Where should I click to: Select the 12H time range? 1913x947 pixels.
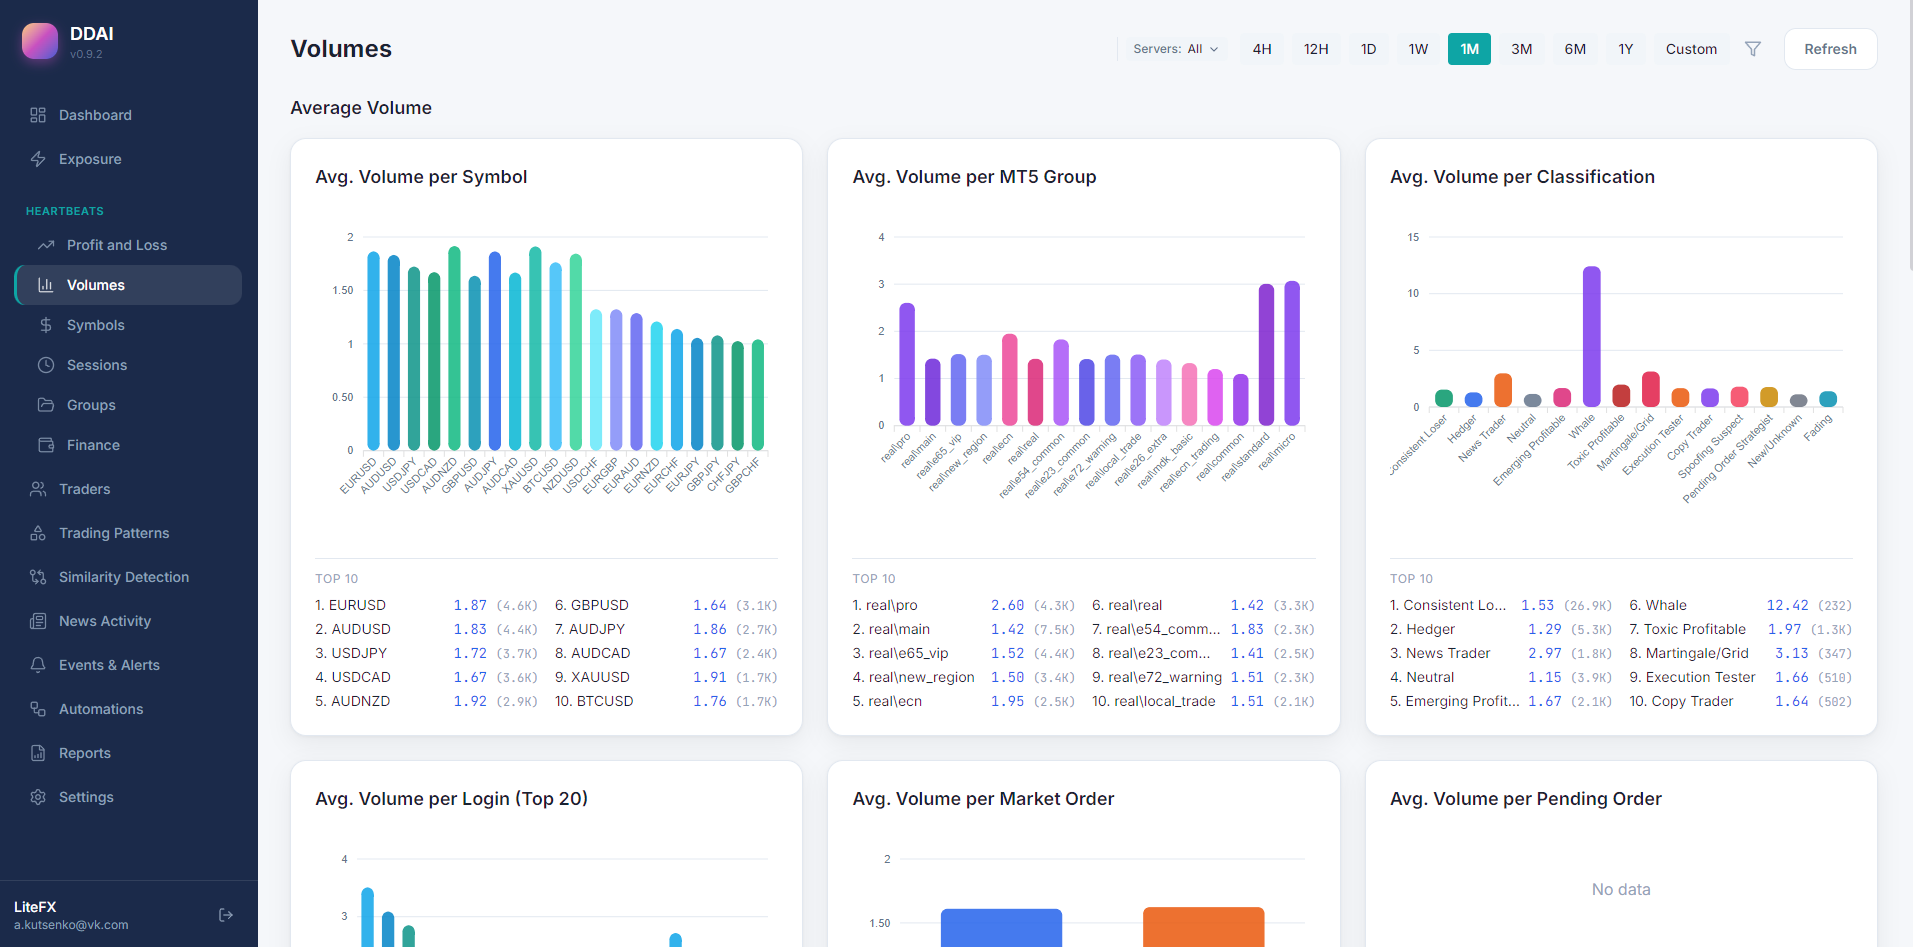point(1316,49)
